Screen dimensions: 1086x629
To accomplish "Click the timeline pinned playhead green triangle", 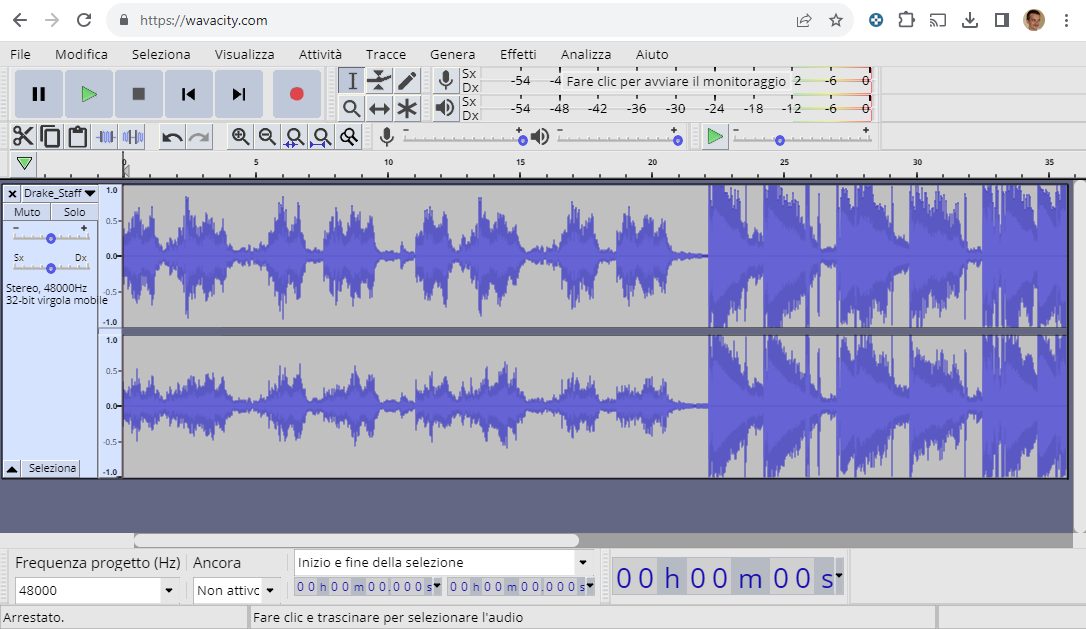I will click(x=24, y=163).
